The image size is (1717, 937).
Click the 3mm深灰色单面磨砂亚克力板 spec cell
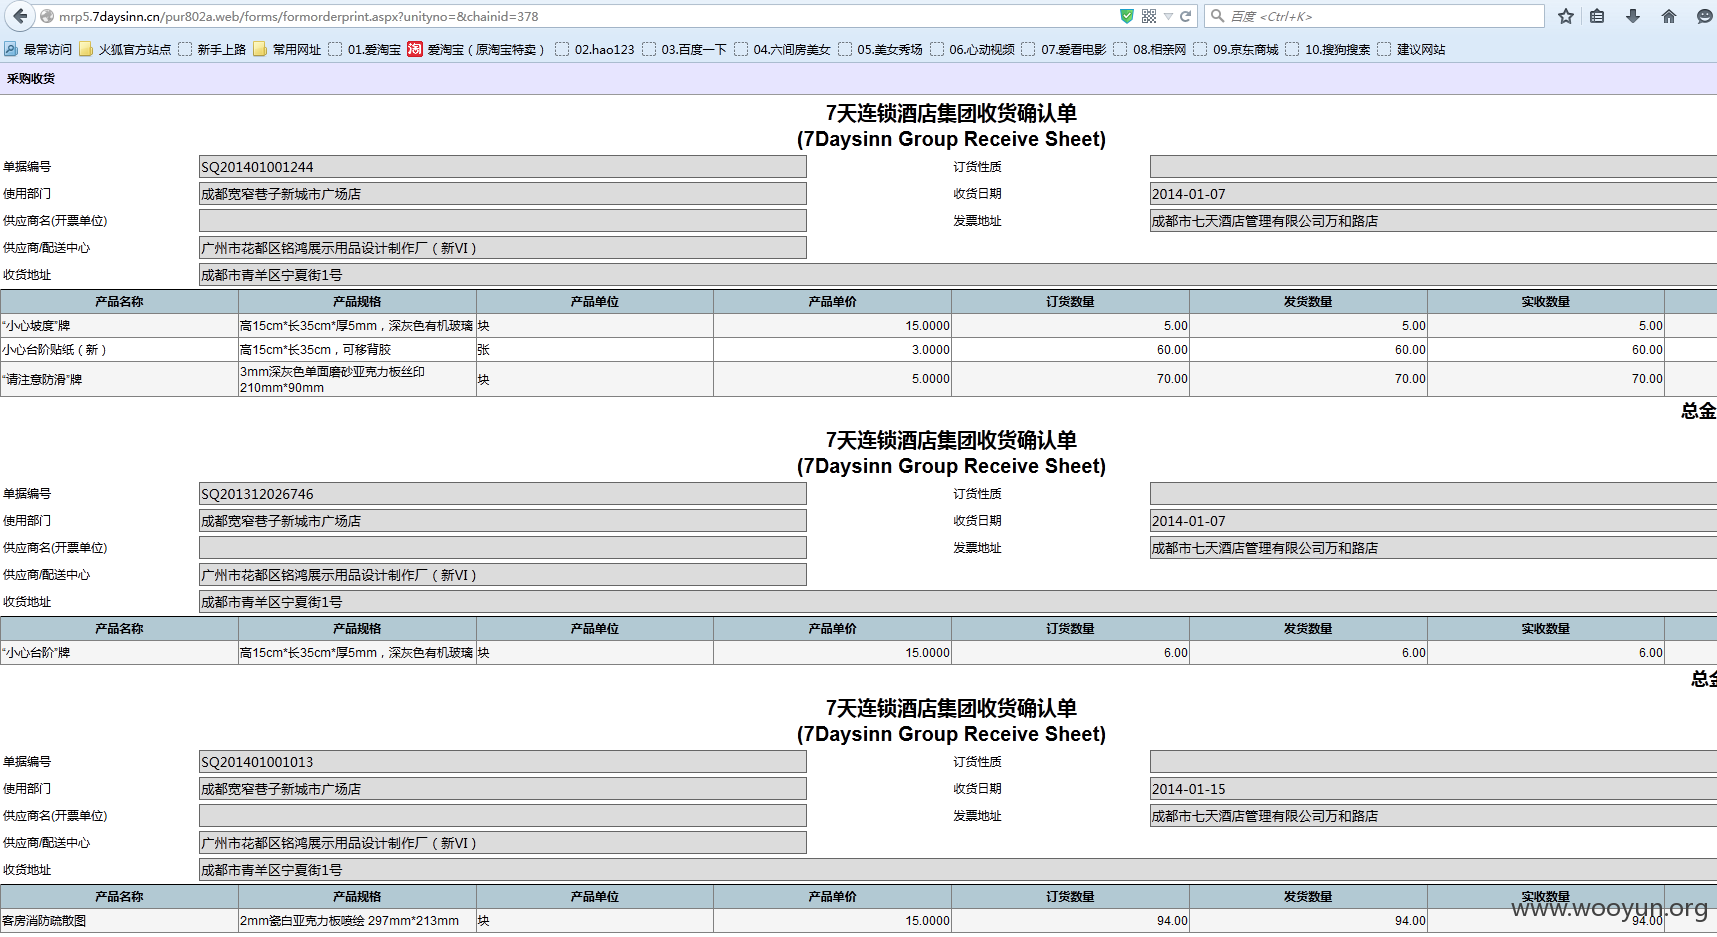point(357,379)
